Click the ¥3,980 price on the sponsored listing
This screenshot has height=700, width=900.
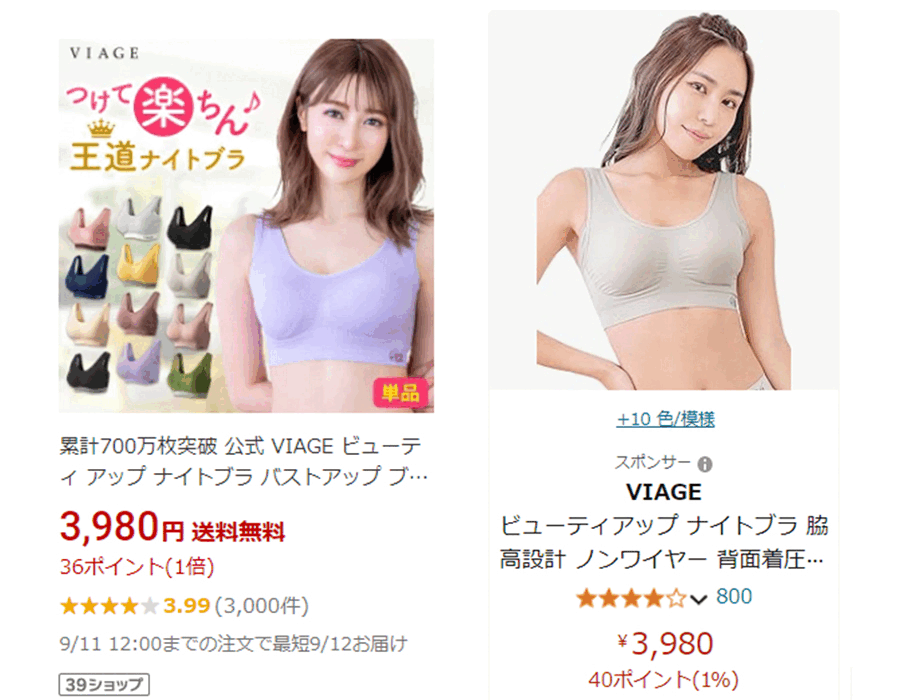[x=665, y=644]
